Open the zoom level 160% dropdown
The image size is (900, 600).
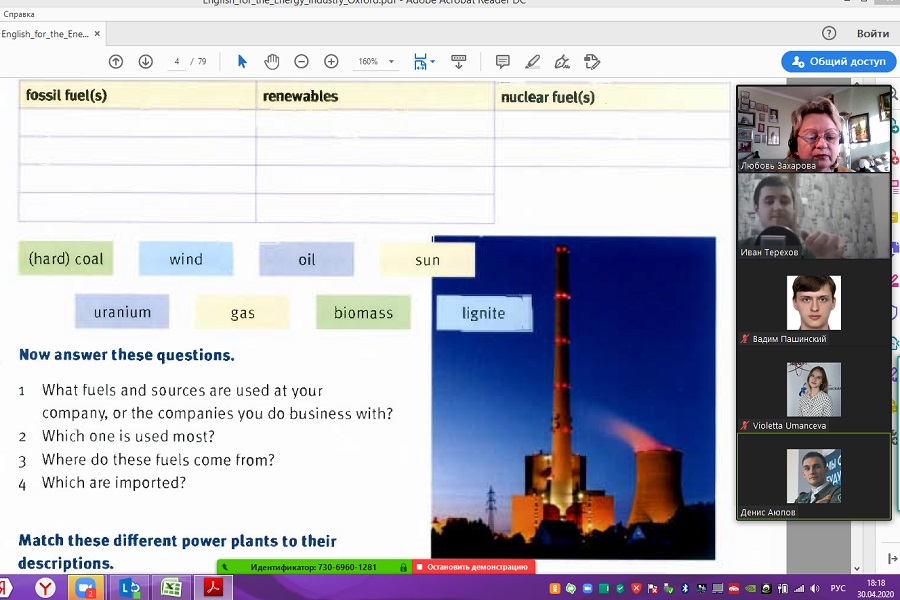[391, 61]
